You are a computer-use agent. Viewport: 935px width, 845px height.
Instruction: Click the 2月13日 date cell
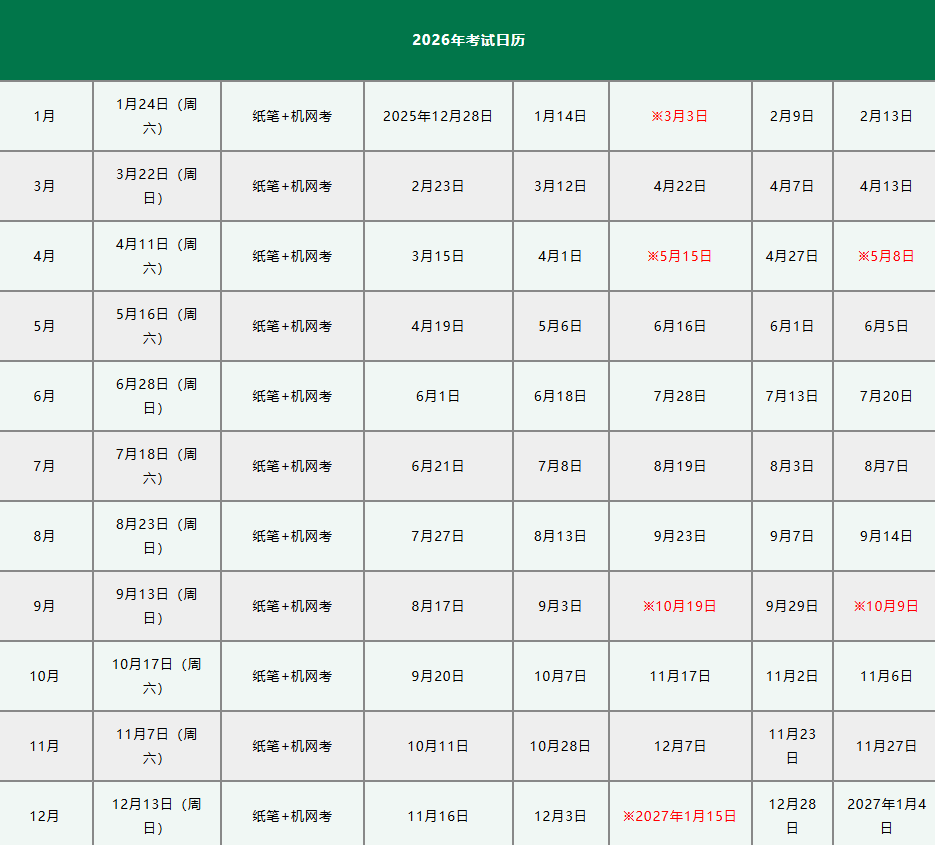[885, 116]
